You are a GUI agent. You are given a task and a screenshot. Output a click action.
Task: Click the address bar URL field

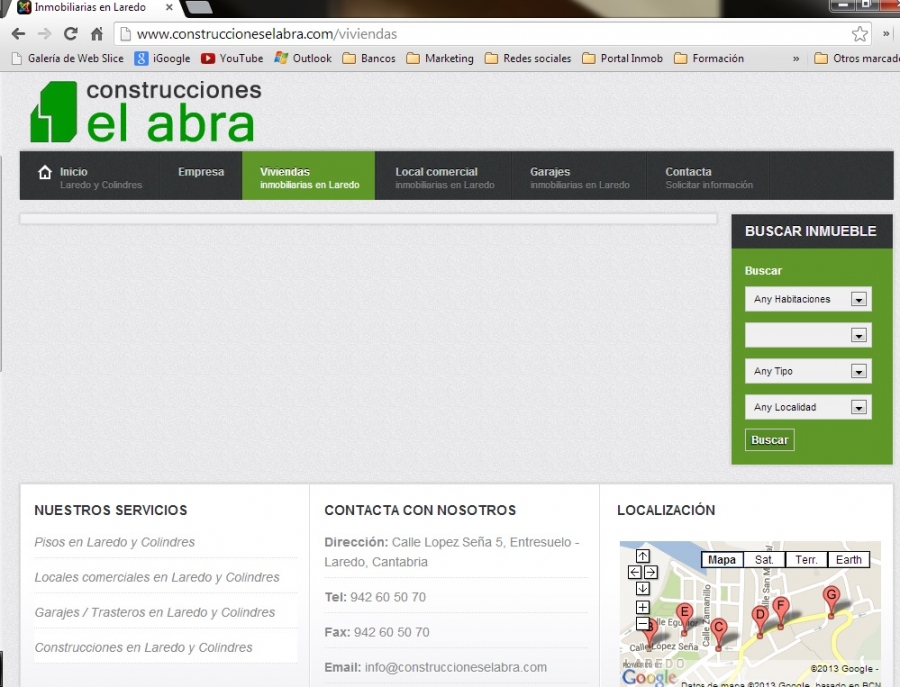click(492, 34)
